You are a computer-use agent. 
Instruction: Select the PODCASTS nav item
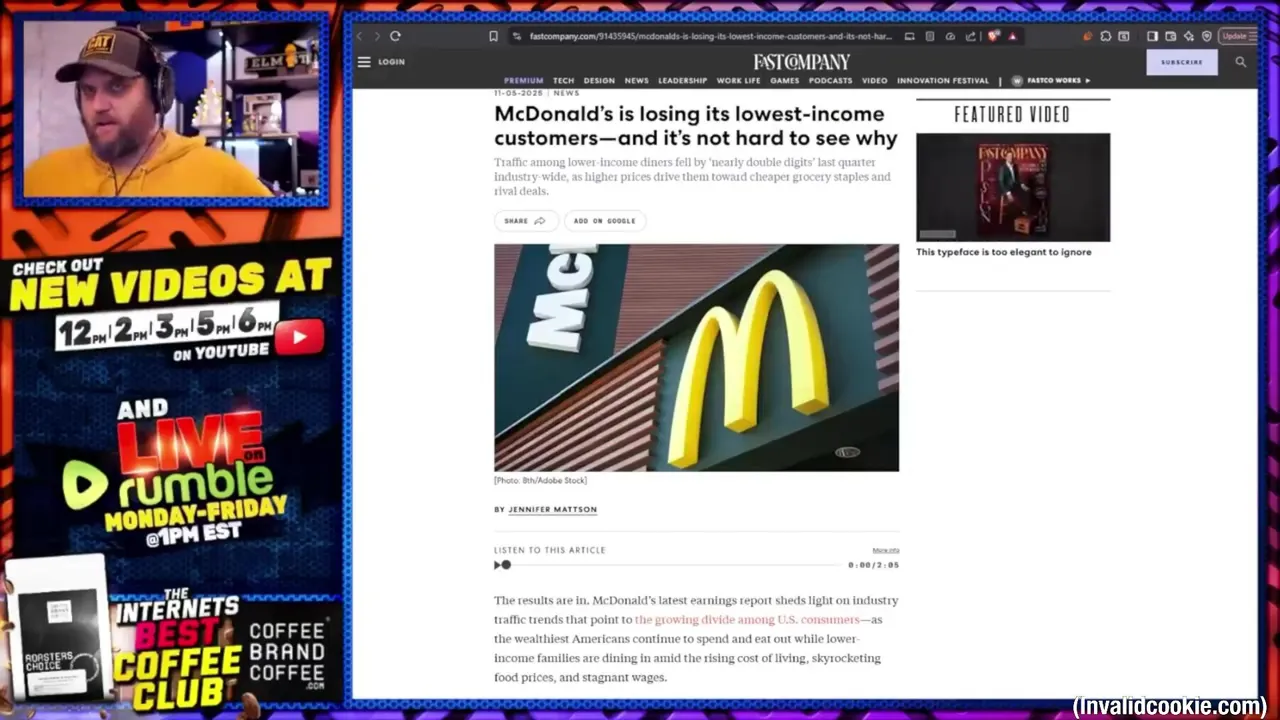pyautogui.click(x=831, y=81)
